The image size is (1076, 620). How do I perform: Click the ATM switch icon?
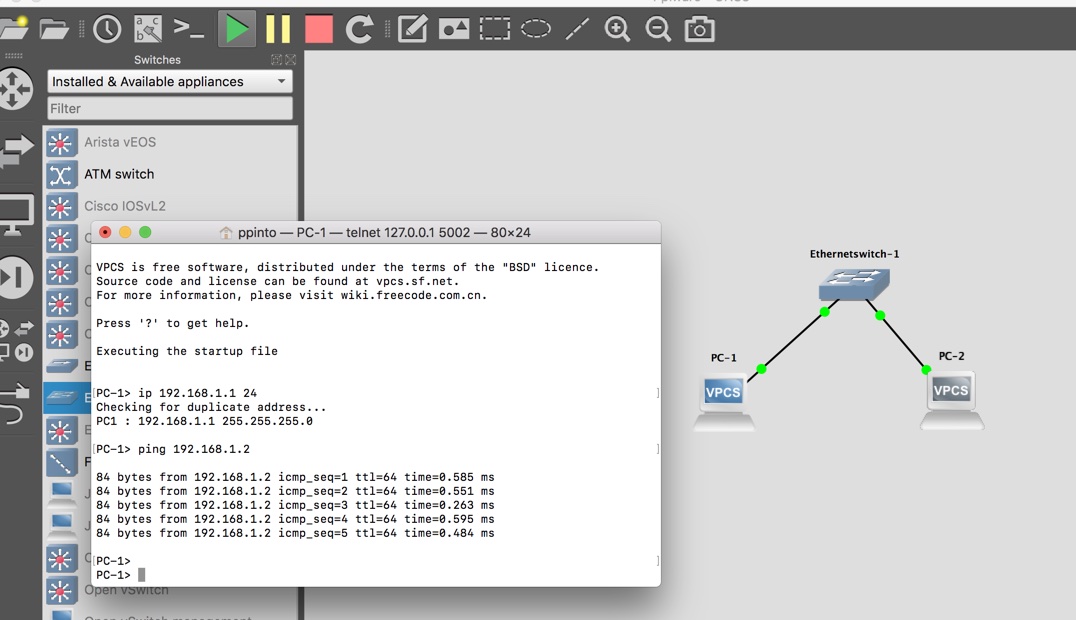[61, 175]
